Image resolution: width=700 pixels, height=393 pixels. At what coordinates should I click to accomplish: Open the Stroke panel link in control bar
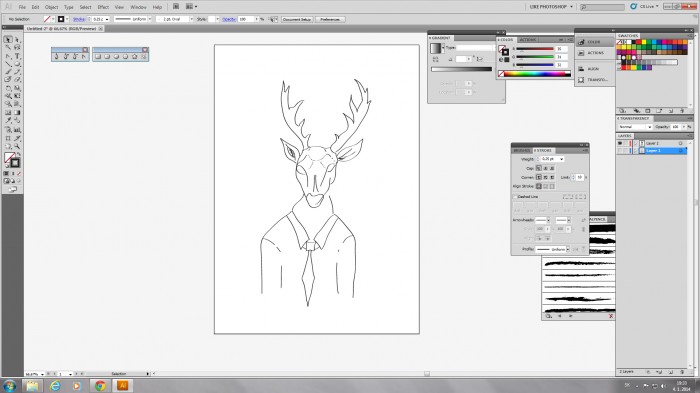tap(79, 19)
